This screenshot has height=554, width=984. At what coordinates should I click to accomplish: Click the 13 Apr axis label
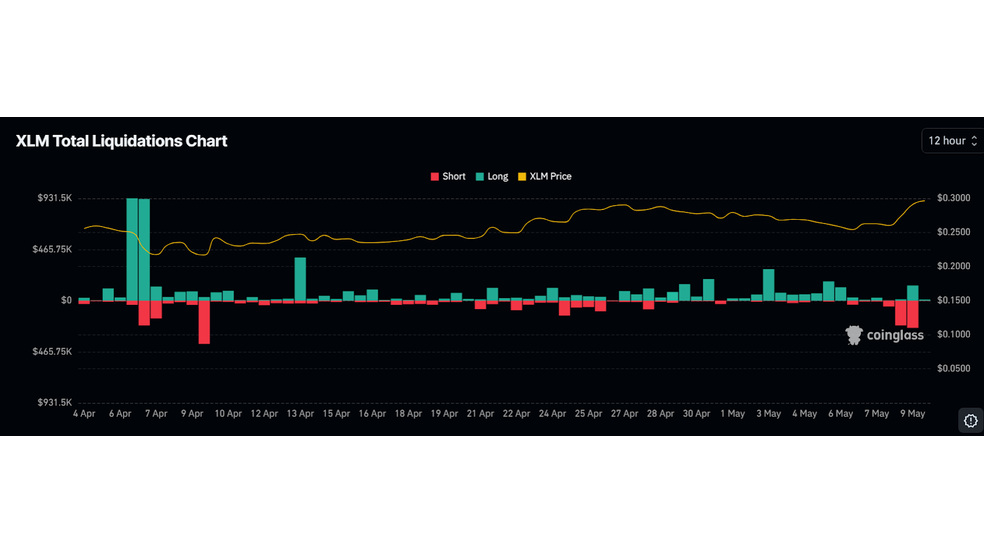tap(300, 413)
